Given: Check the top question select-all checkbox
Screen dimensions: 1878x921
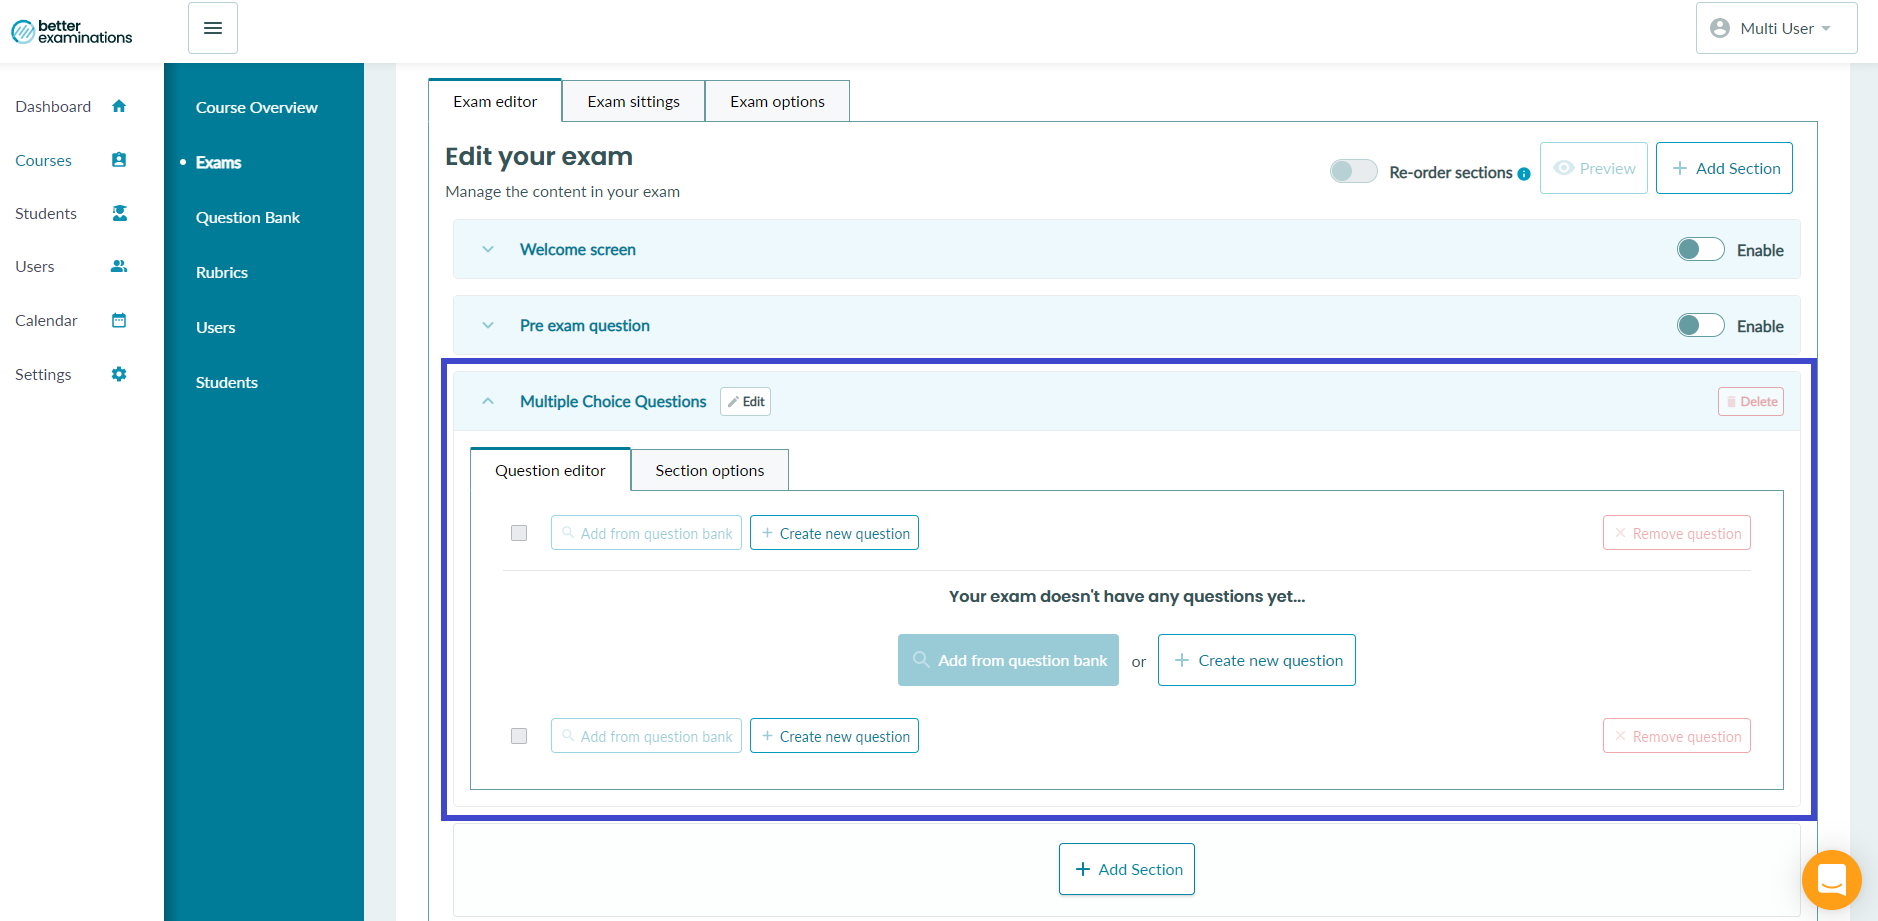Looking at the screenshot, I should pos(519,533).
